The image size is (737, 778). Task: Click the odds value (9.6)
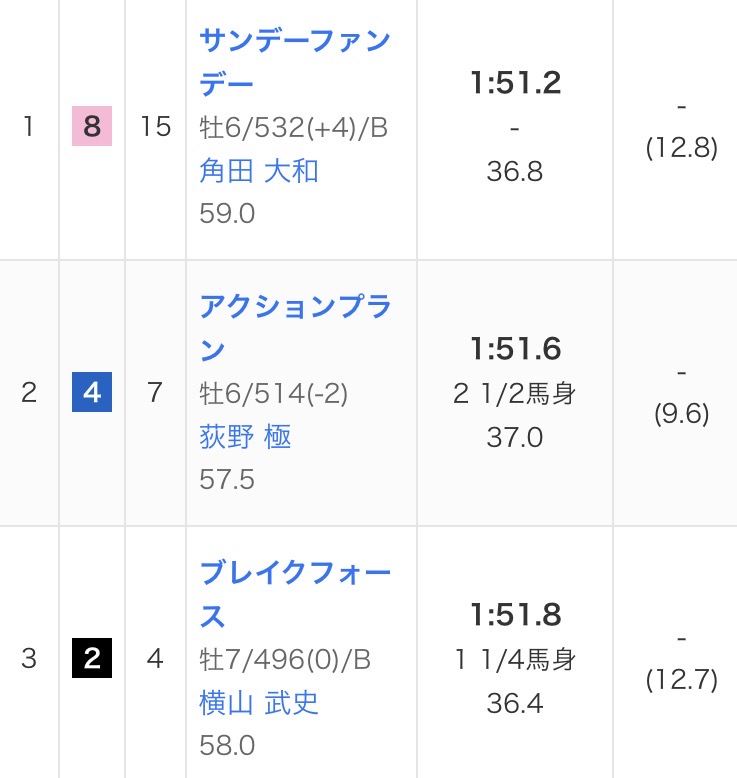(x=681, y=414)
